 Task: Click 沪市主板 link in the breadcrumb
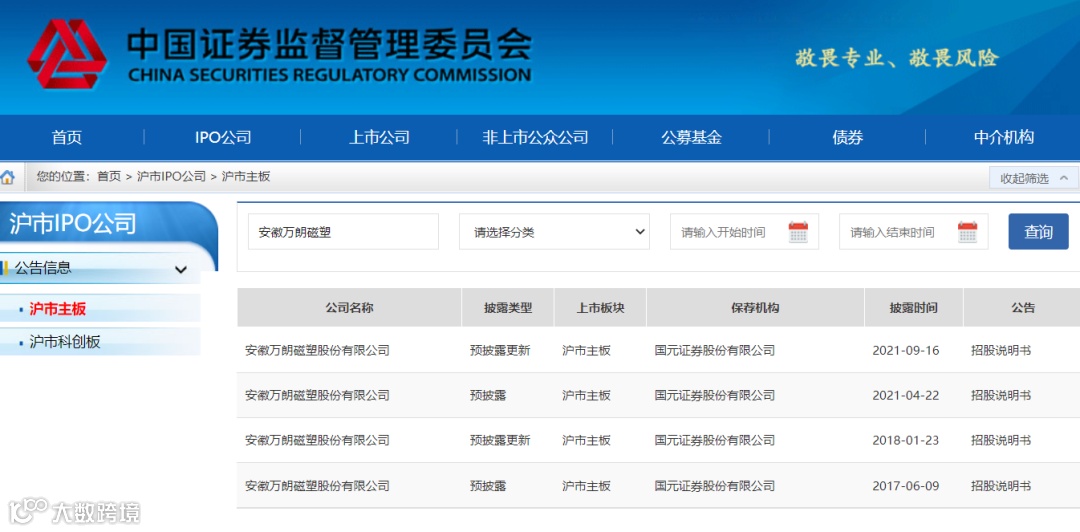(246, 176)
